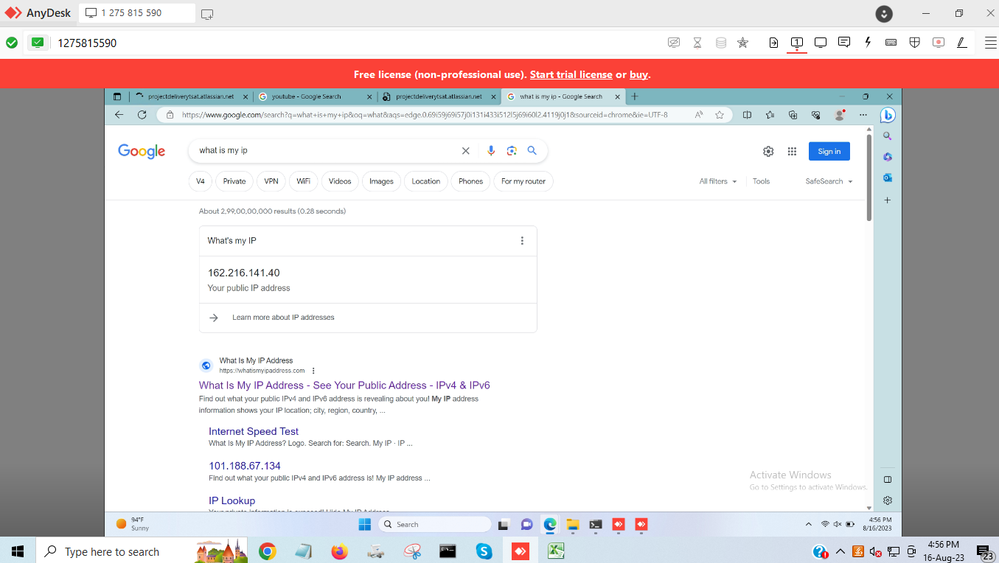Click AnyDesk display settings monitor icon
999x563 pixels.
tap(821, 43)
